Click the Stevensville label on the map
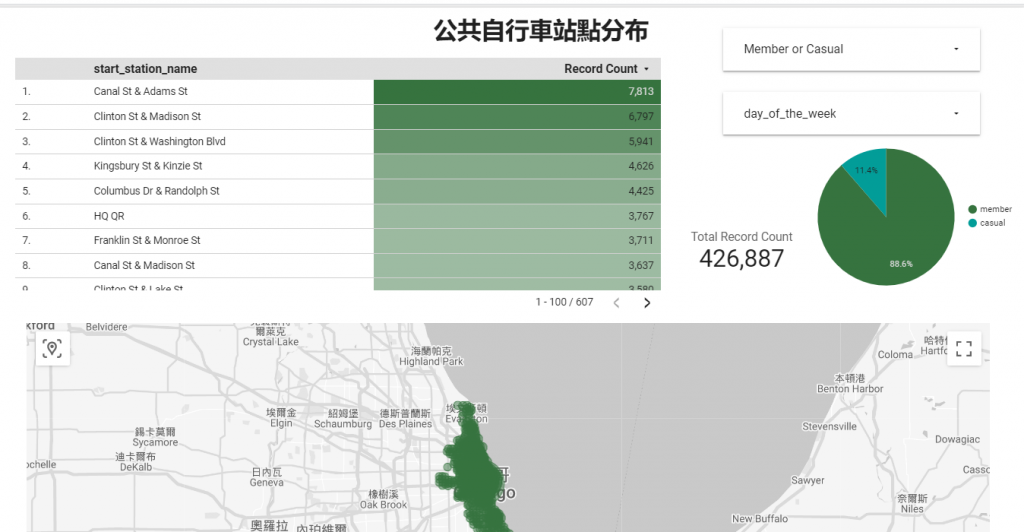1024x532 pixels. tap(829, 427)
